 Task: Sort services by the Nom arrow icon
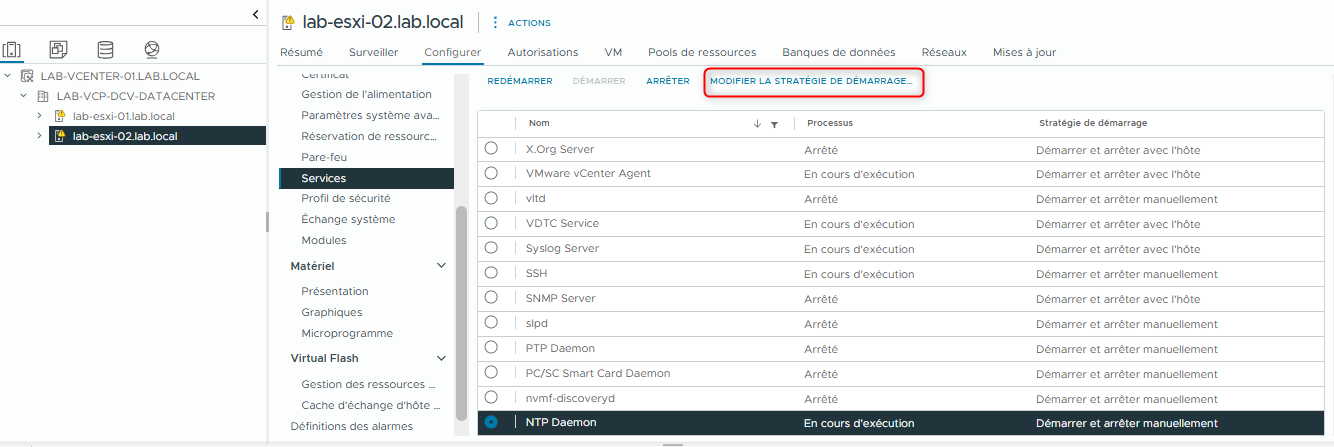[757, 124]
